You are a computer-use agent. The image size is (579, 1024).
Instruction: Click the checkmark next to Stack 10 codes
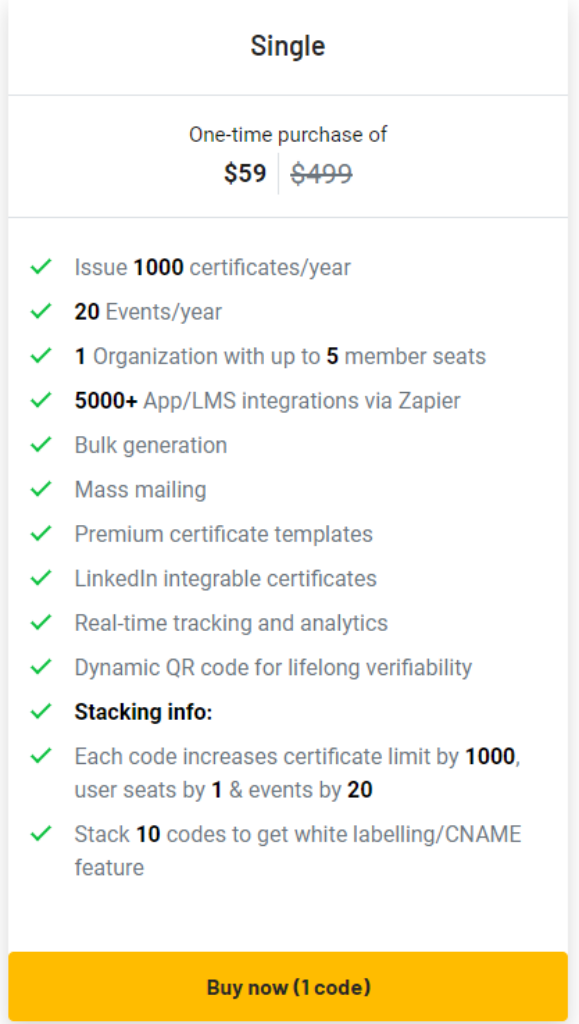40,833
